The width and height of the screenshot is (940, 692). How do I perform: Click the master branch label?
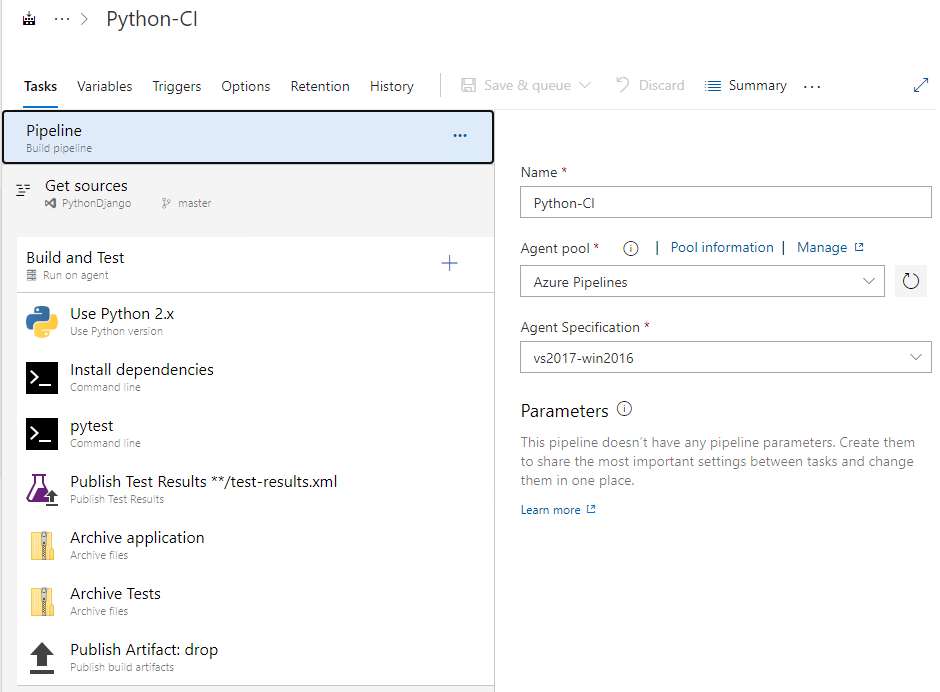(194, 203)
